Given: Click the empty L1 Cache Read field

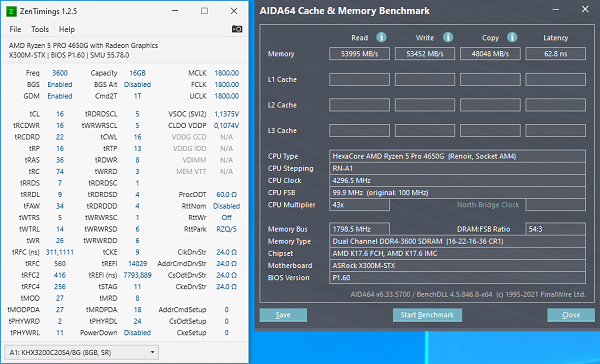Looking at the screenshot, I should [x=359, y=79].
